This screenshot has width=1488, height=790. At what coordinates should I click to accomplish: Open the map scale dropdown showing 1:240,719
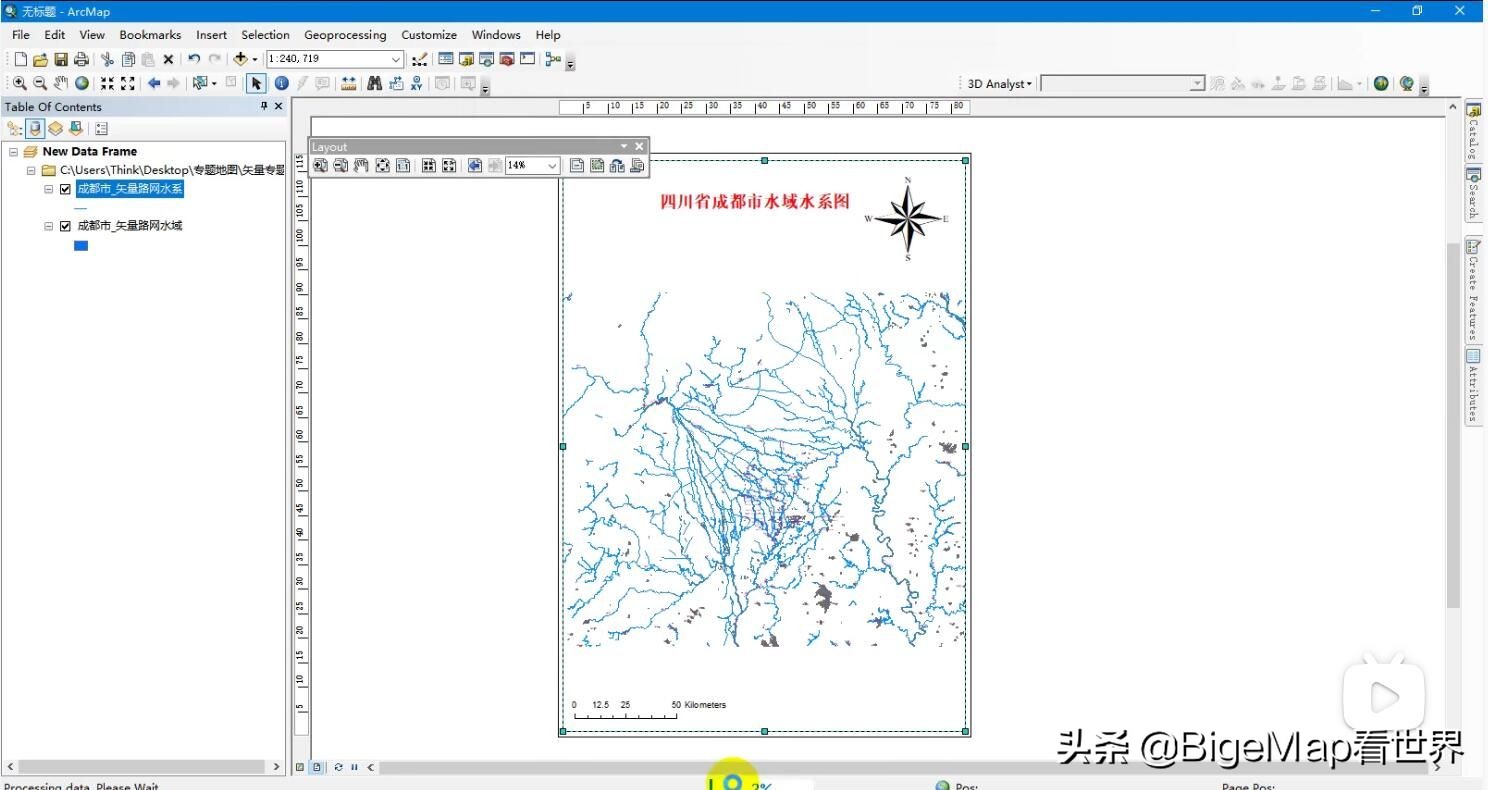tap(395, 59)
